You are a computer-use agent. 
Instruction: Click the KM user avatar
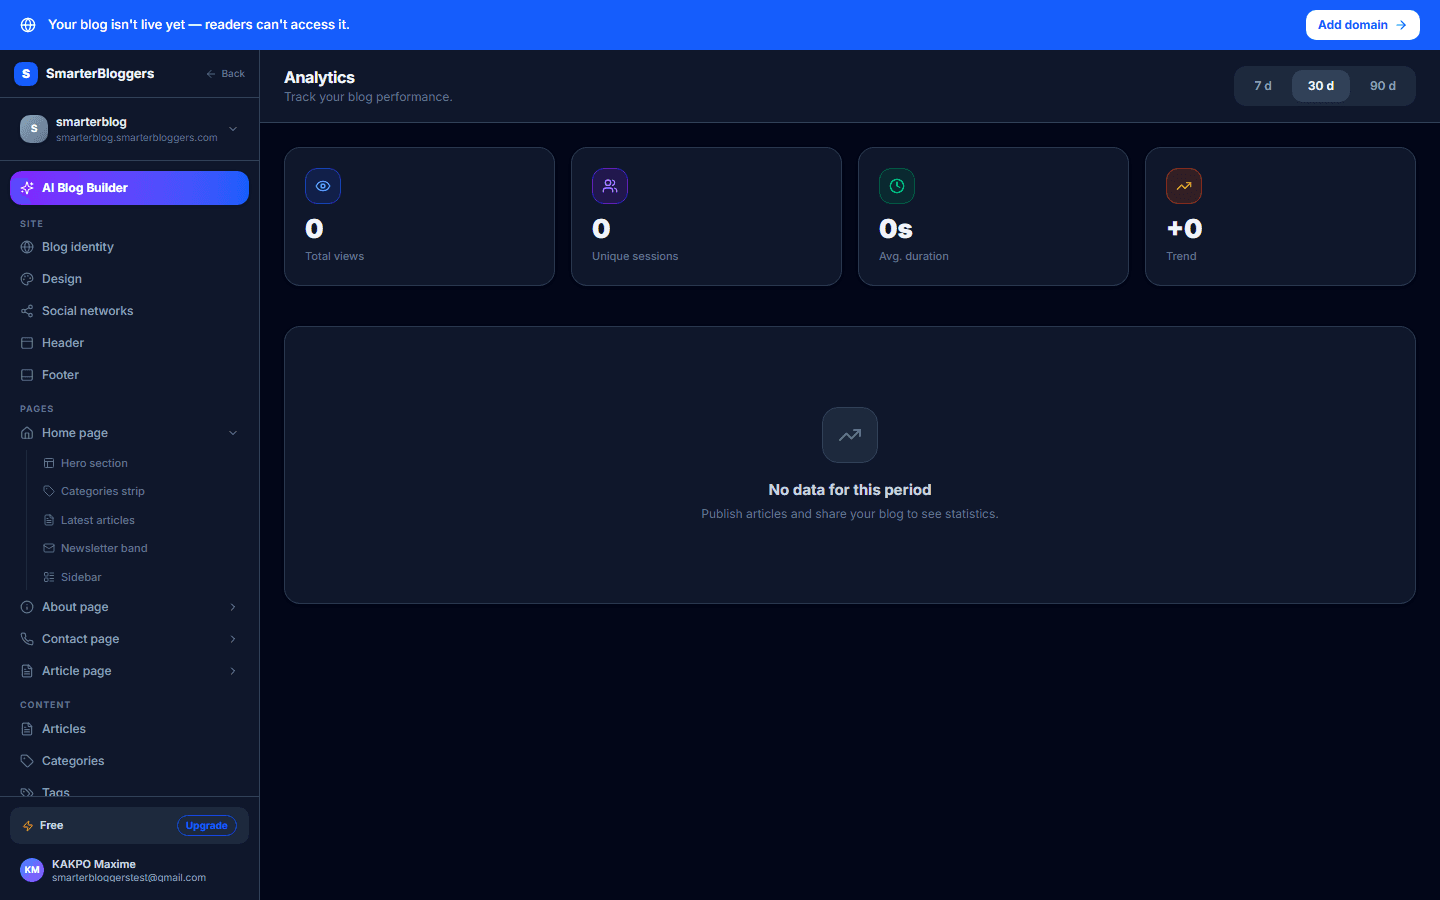pos(32,870)
